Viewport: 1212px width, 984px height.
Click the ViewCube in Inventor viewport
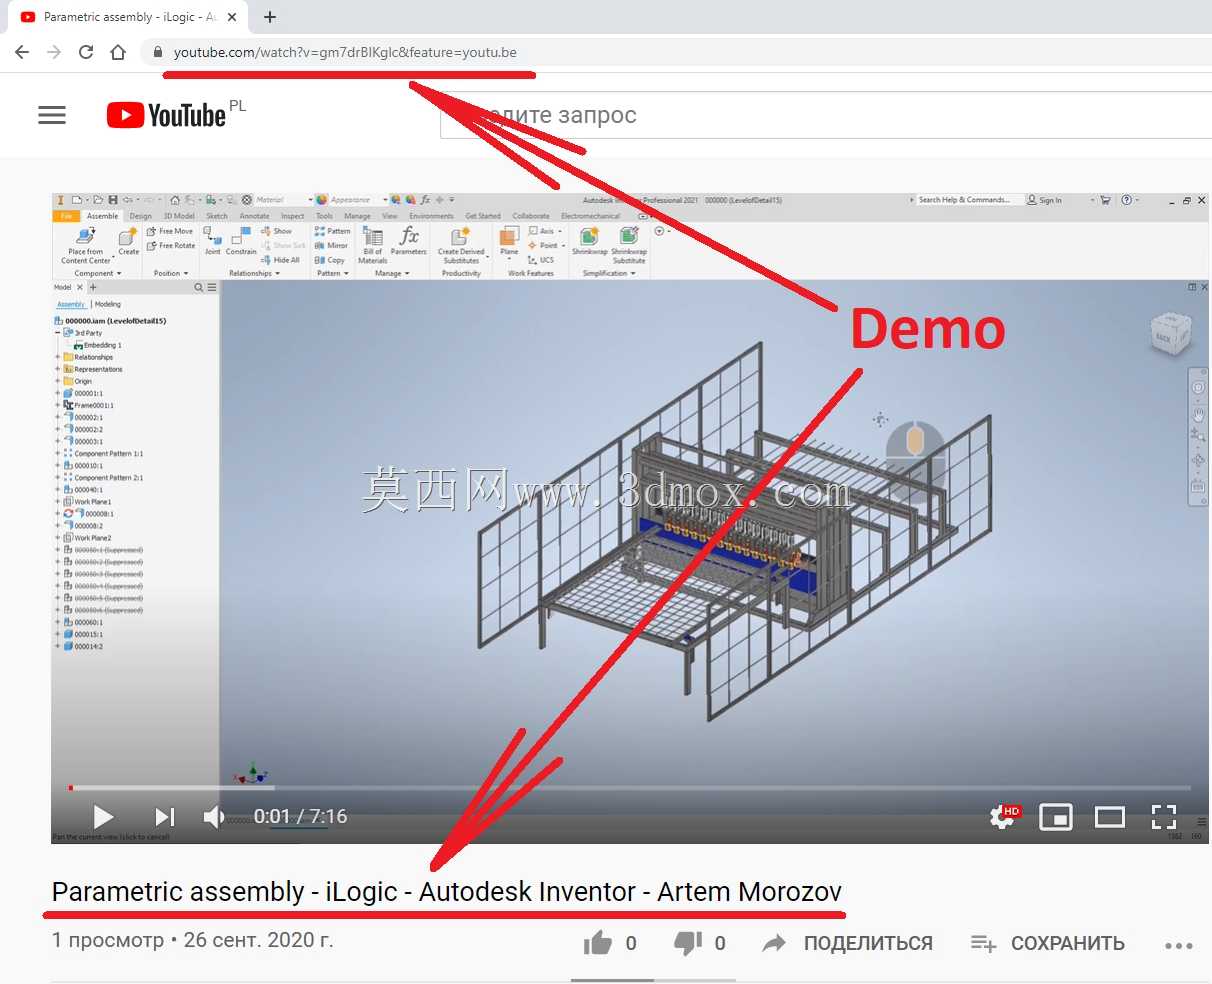[1170, 335]
